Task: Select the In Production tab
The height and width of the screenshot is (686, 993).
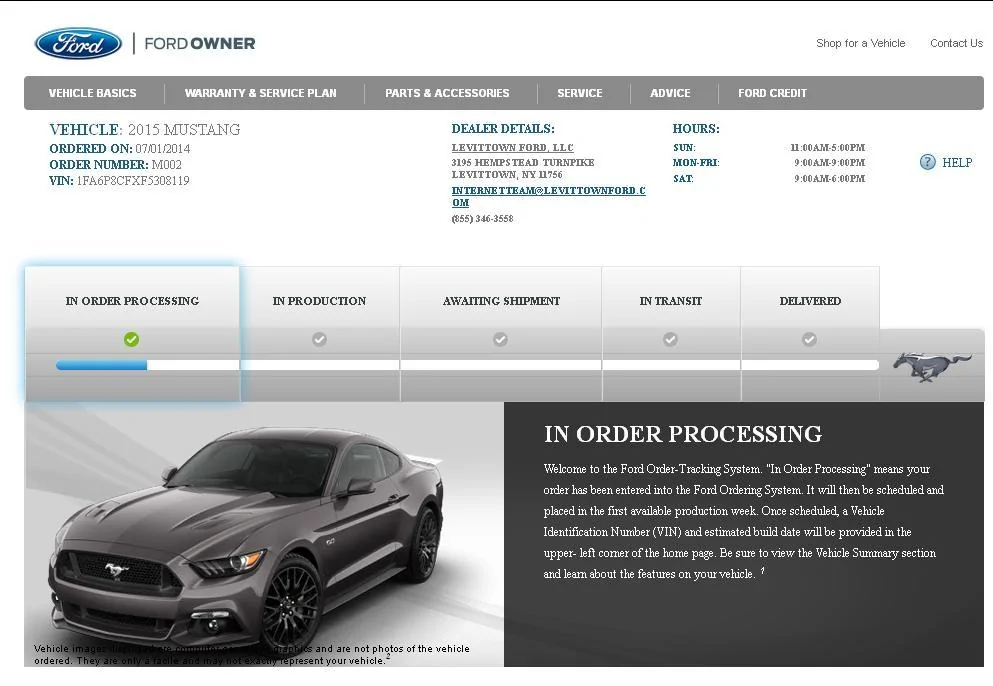Action: pyautogui.click(x=320, y=334)
